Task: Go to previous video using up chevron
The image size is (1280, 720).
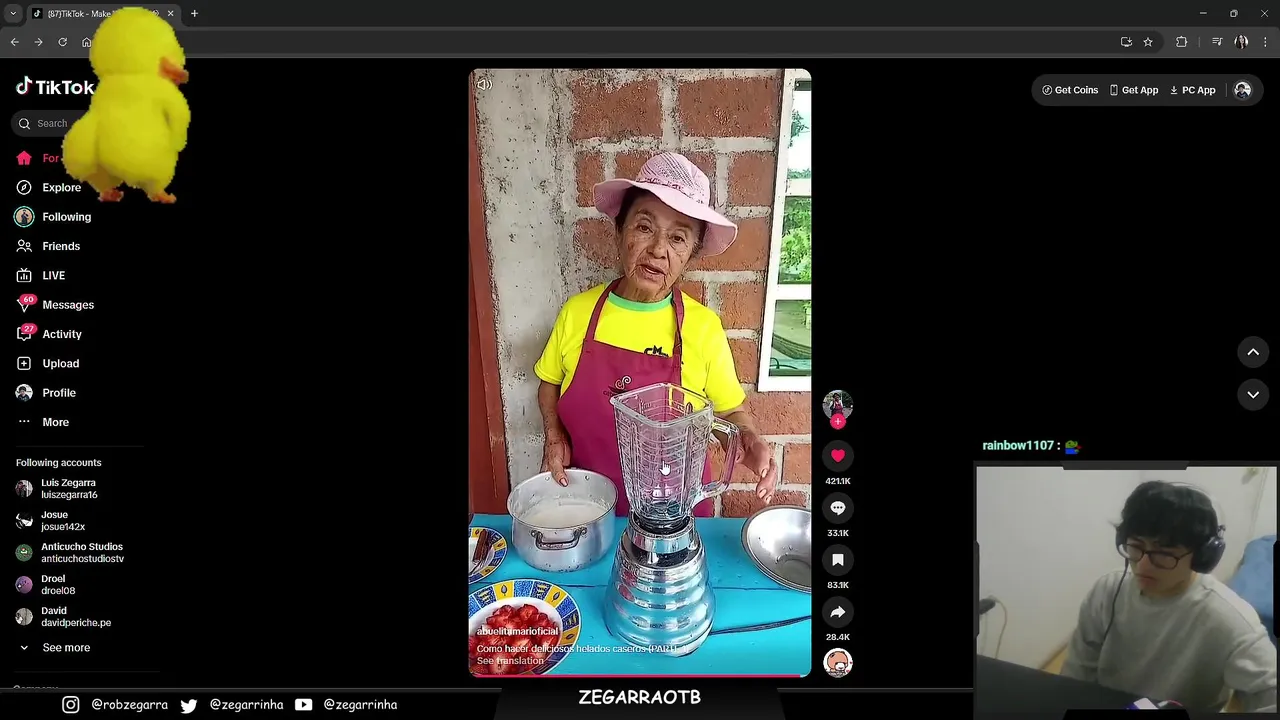Action: [x=1253, y=352]
